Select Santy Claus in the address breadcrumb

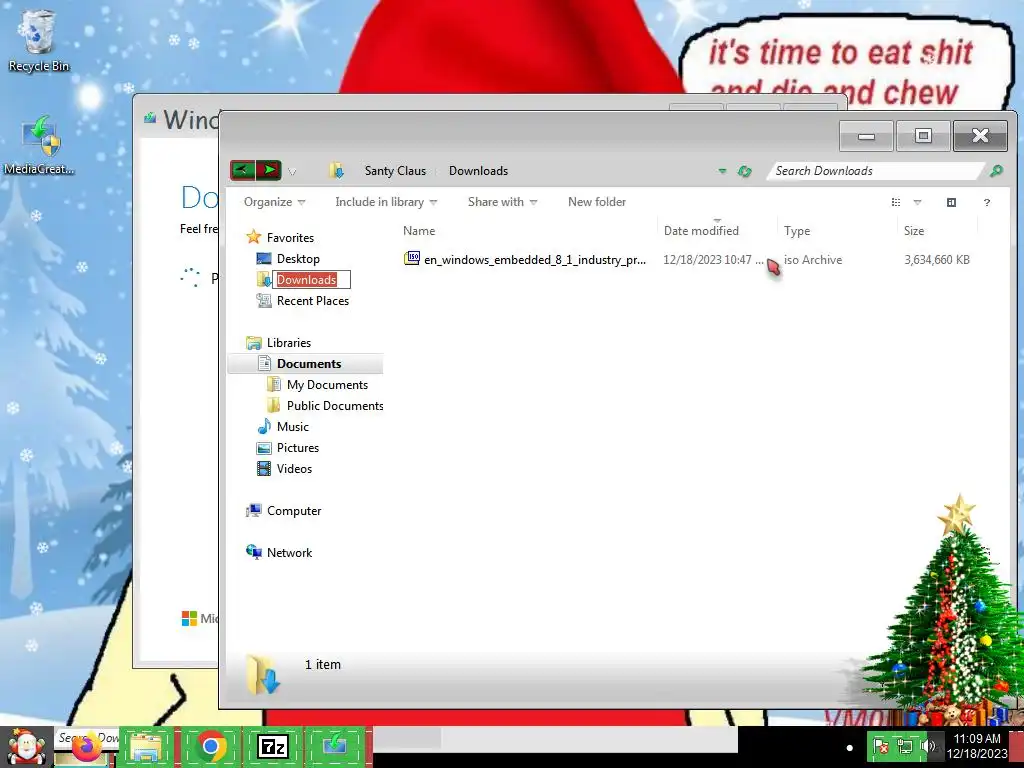click(x=395, y=170)
